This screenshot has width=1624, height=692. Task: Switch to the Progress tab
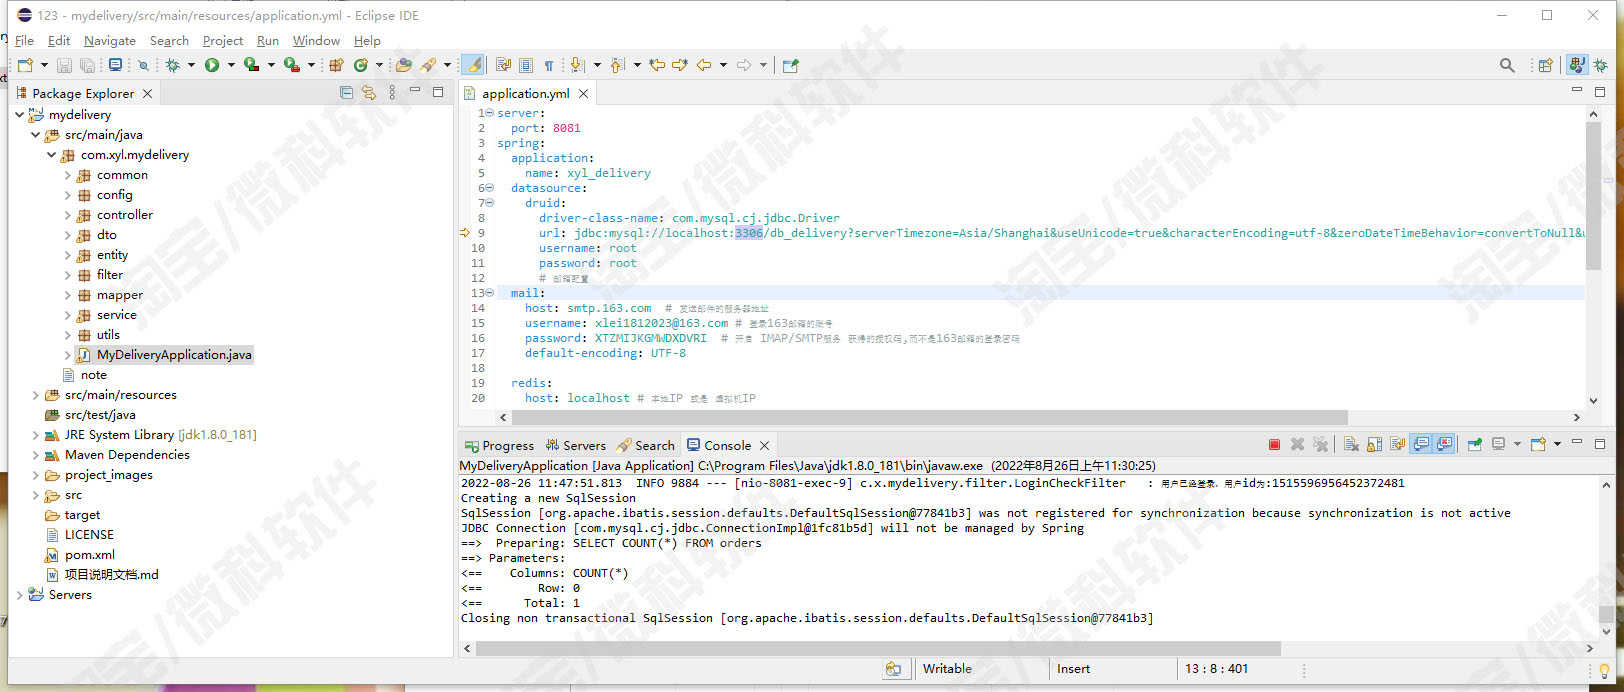(x=500, y=446)
